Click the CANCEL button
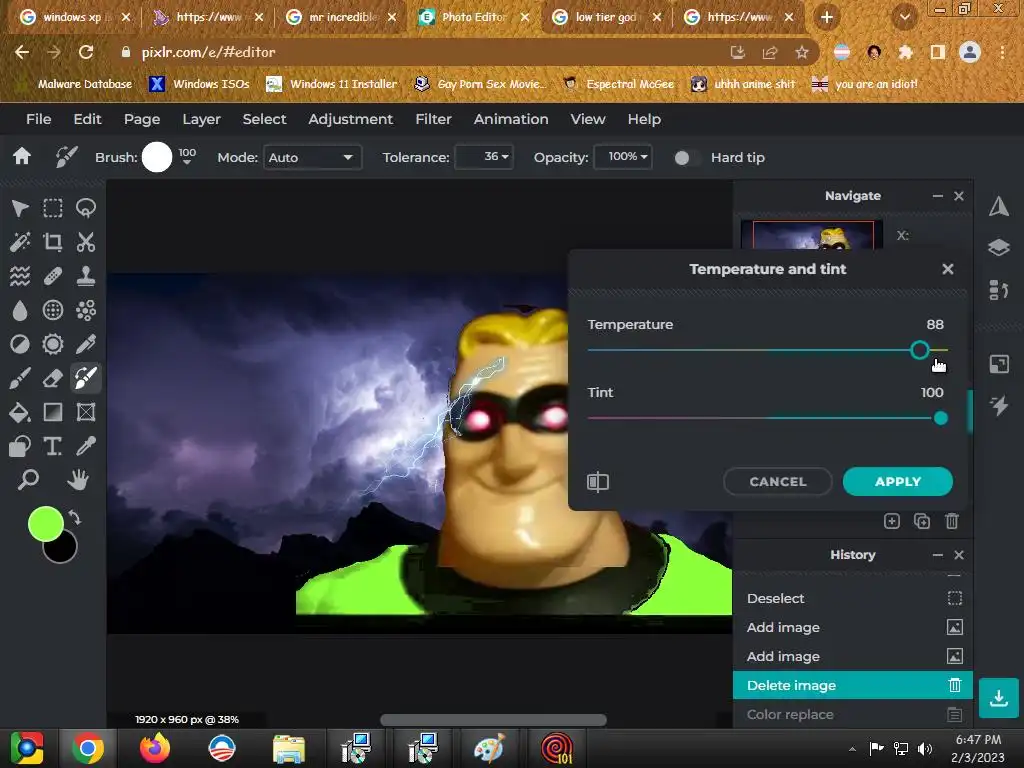Image resolution: width=1024 pixels, height=768 pixels. pos(778,481)
